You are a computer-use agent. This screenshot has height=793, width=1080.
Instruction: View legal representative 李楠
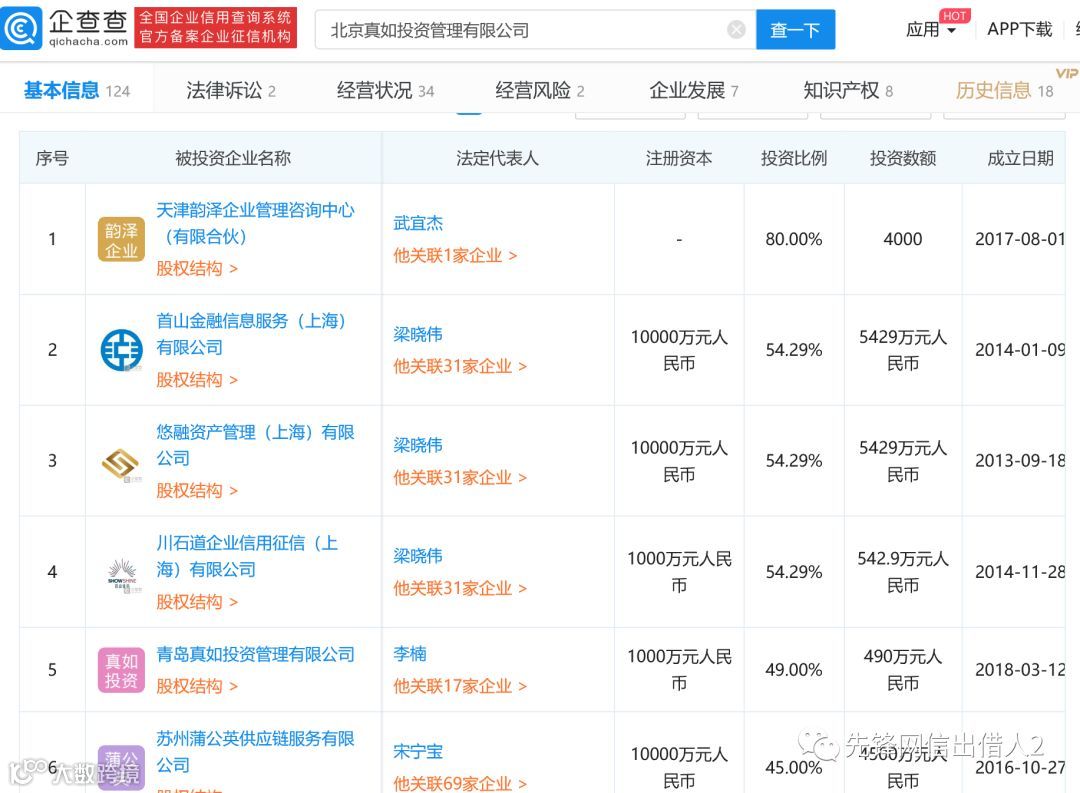pos(410,654)
